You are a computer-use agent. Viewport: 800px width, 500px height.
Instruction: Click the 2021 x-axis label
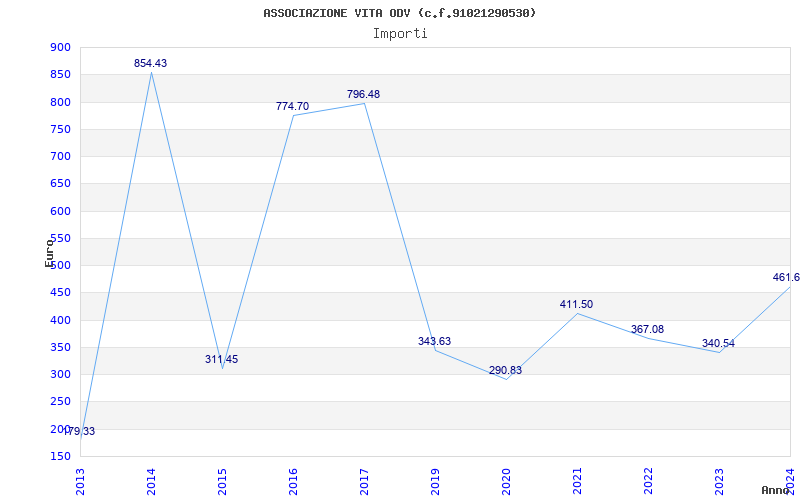tap(577, 482)
